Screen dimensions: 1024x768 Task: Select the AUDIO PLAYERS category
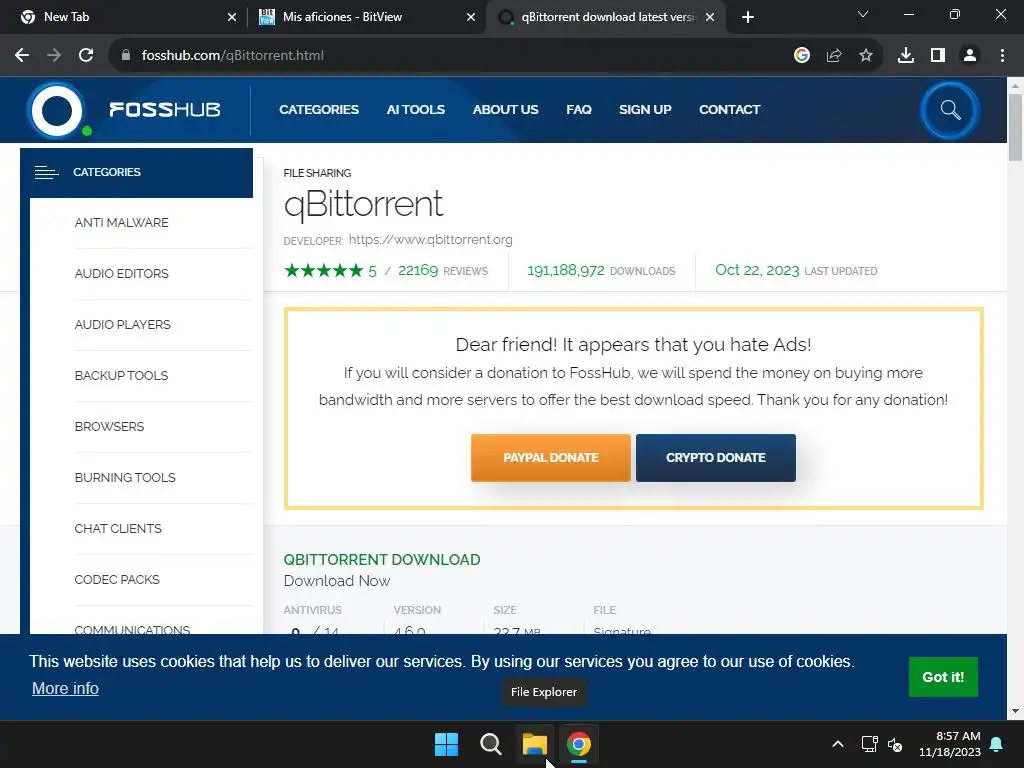pyautogui.click(x=123, y=325)
